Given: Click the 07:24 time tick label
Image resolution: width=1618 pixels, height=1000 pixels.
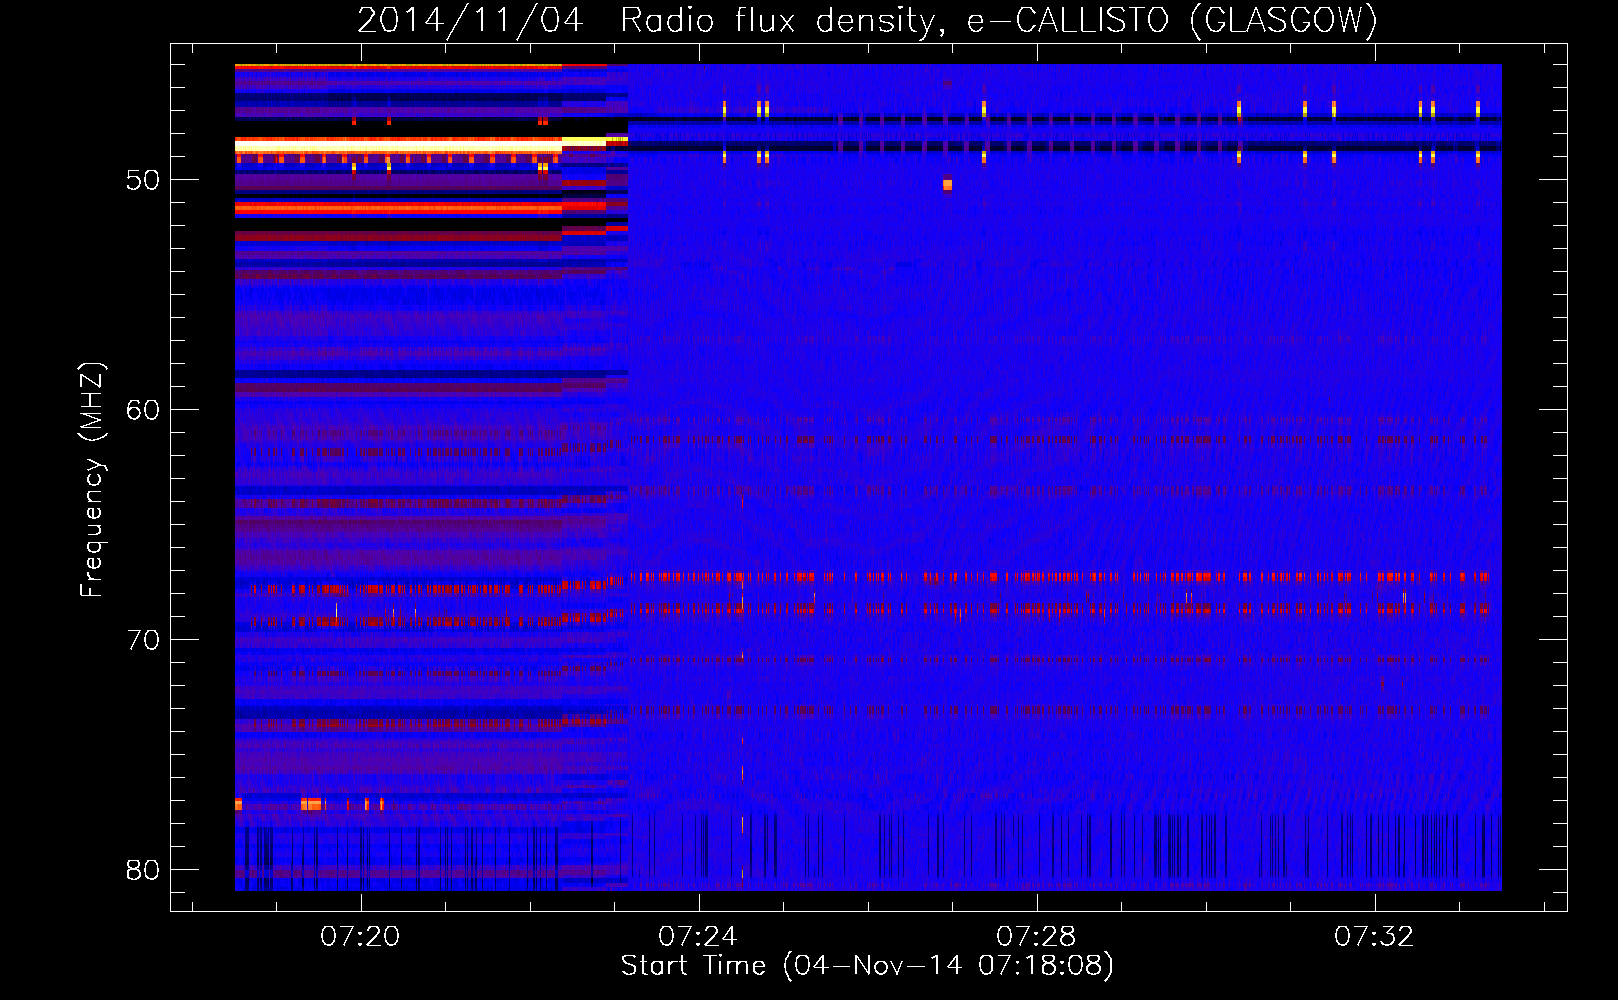Looking at the screenshot, I should click(x=698, y=937).
